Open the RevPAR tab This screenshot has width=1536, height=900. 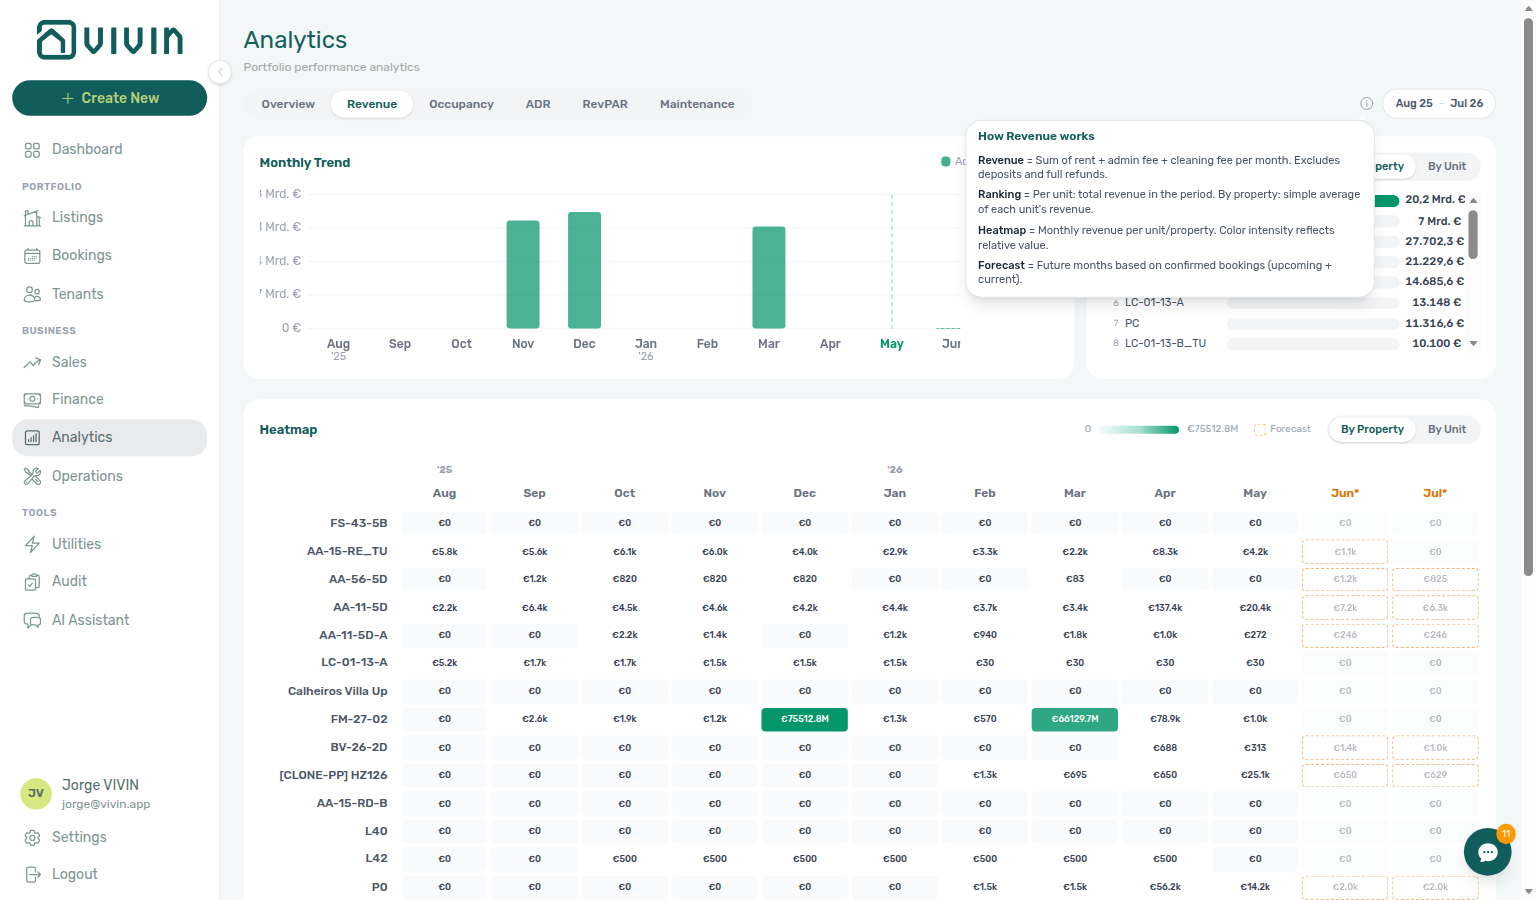[605, 104]
